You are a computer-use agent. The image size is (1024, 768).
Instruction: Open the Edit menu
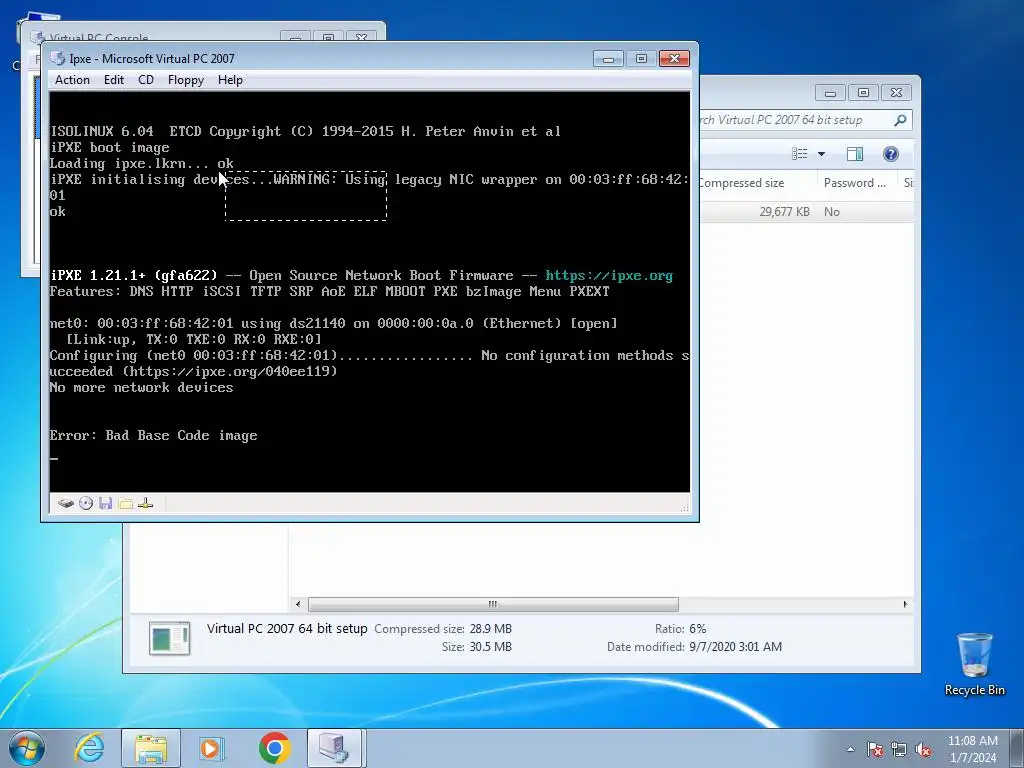tap(114, 80)
